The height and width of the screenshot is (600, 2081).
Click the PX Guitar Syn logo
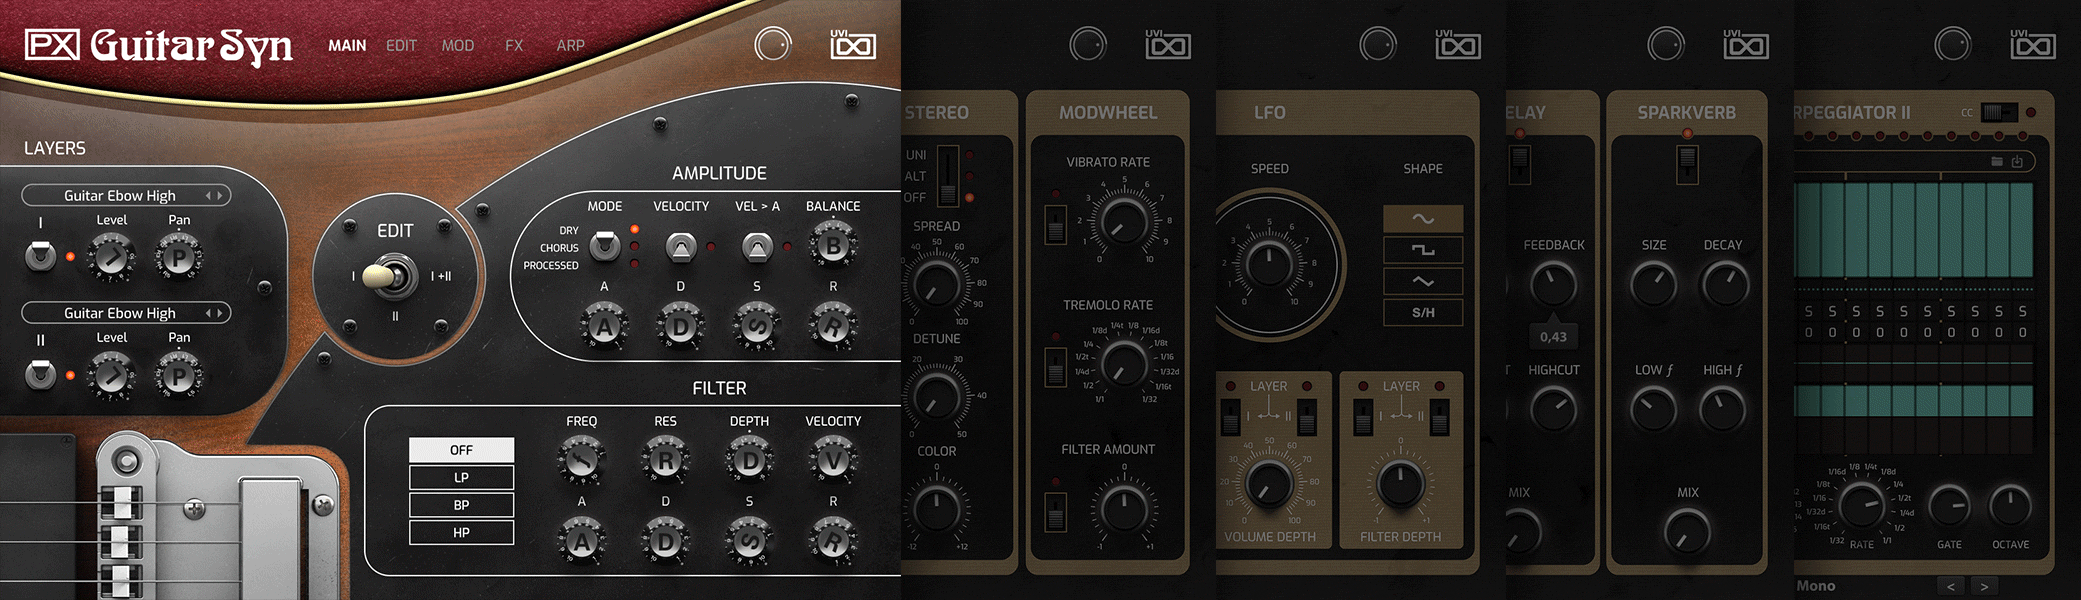point(159,45)
